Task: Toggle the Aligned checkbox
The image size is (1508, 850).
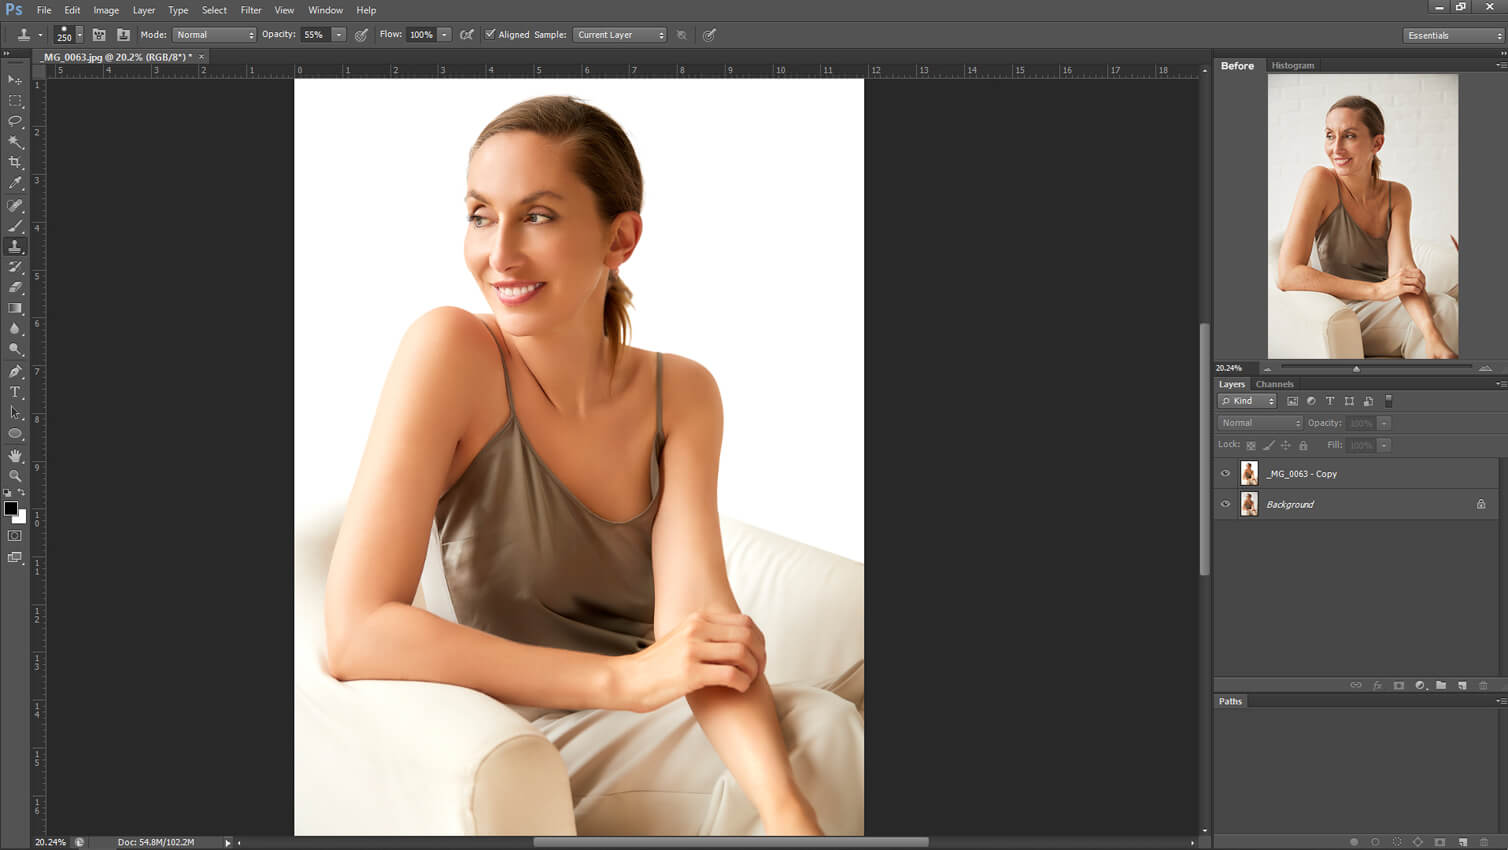Action: pyautogui.click(x=490, y=34)
